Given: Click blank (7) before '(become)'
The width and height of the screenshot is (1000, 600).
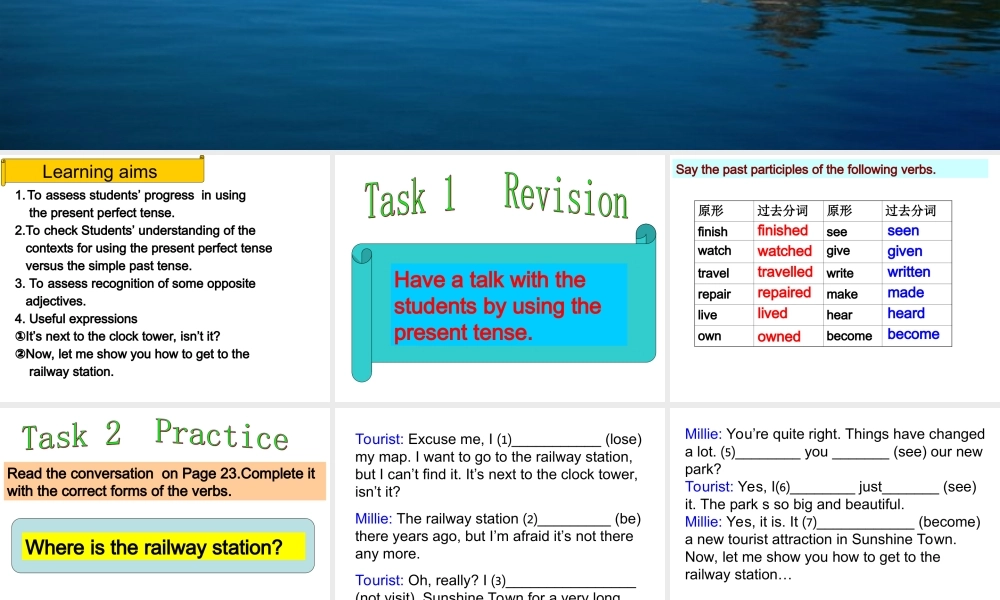Looking at the screenshot, I should tap(865, 523).
